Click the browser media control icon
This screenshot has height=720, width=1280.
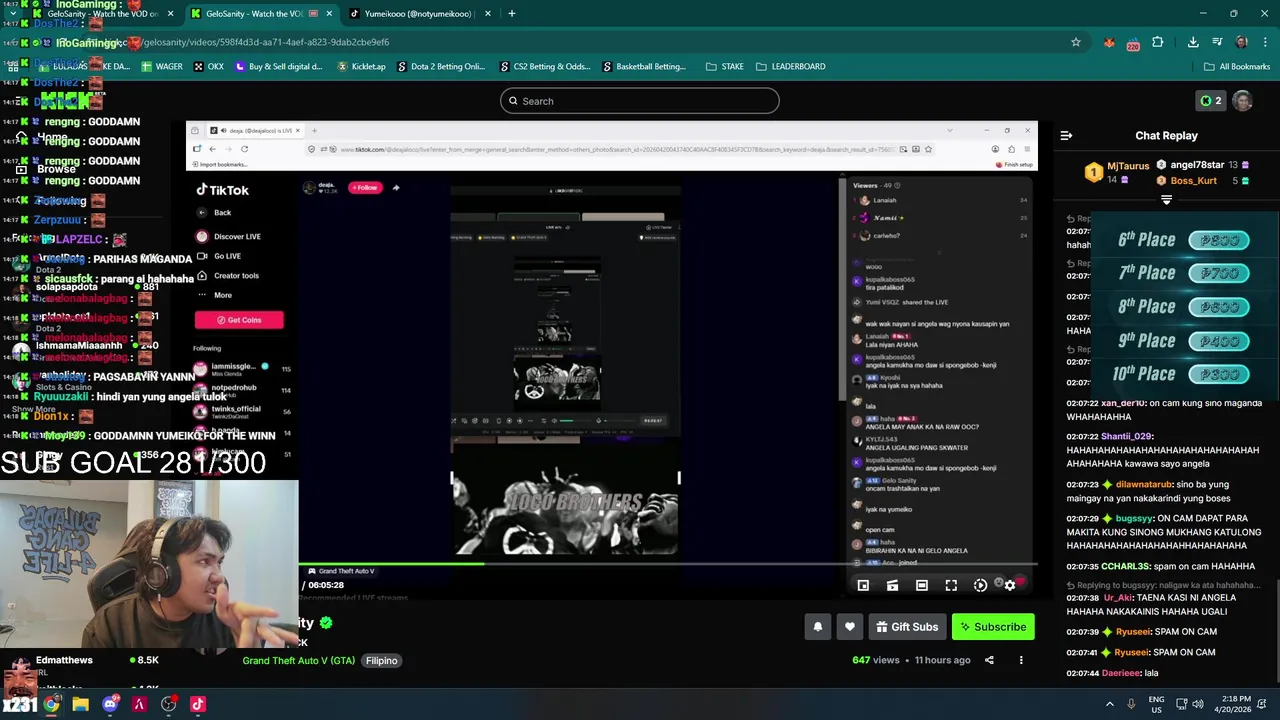coord(1217,42)
